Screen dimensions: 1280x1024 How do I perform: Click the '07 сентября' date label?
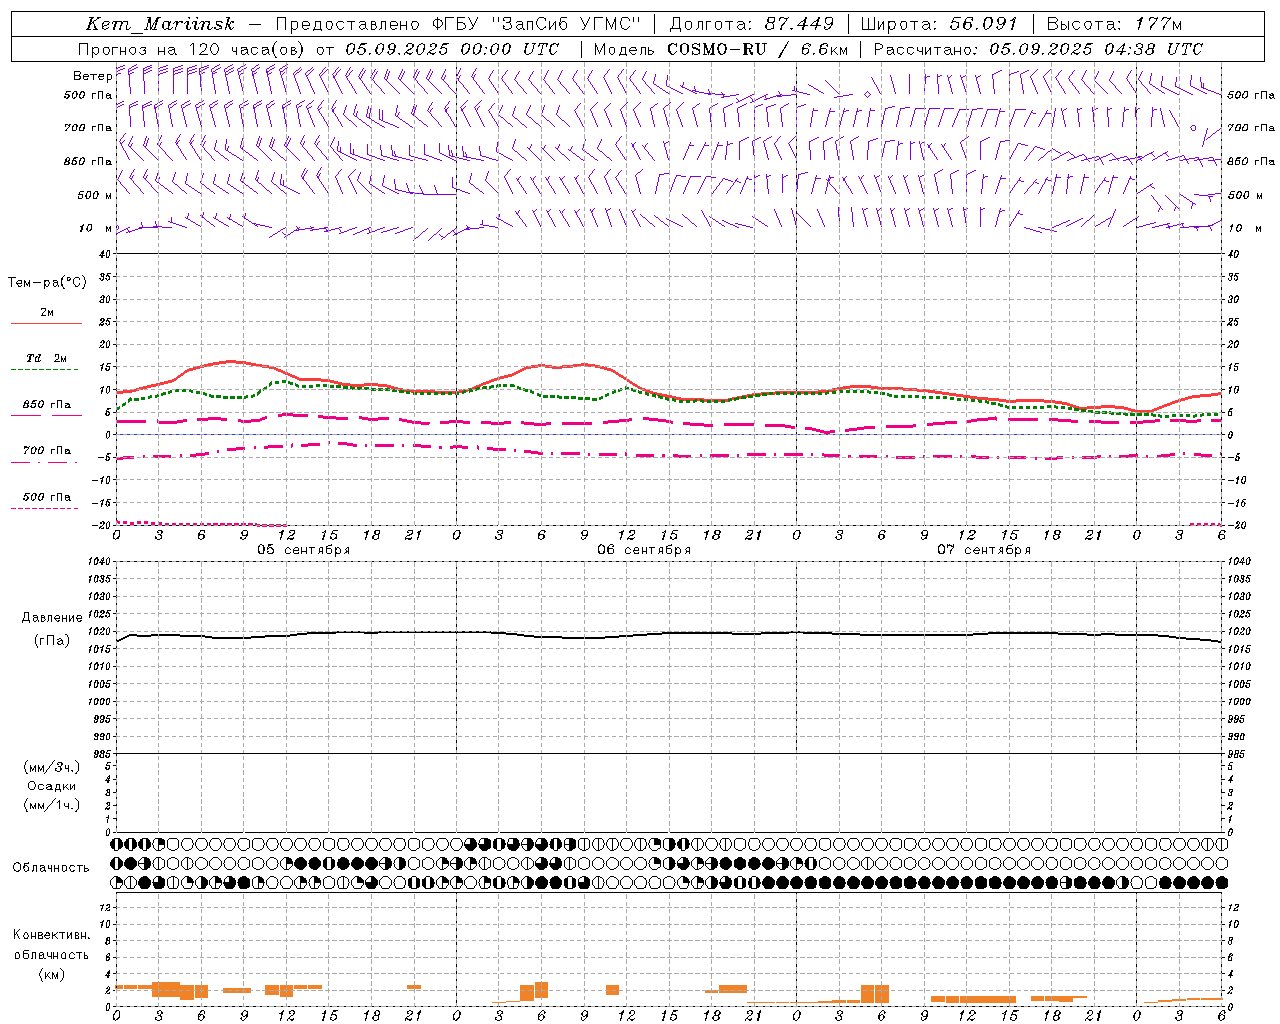984,550
